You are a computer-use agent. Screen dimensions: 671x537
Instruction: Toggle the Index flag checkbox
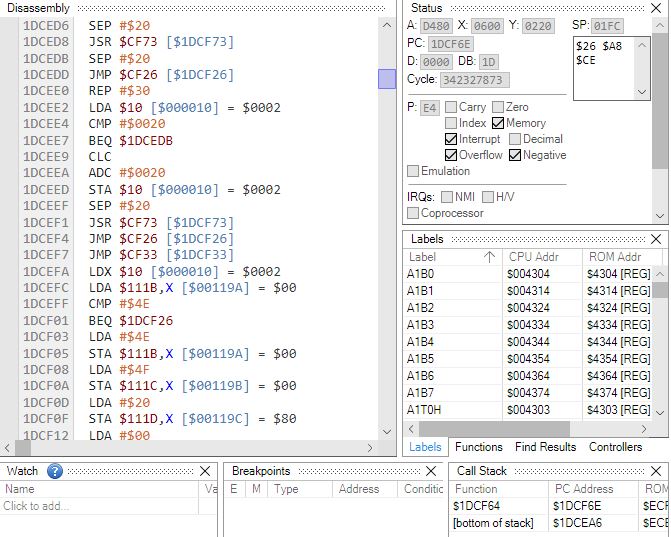(451, 123)
